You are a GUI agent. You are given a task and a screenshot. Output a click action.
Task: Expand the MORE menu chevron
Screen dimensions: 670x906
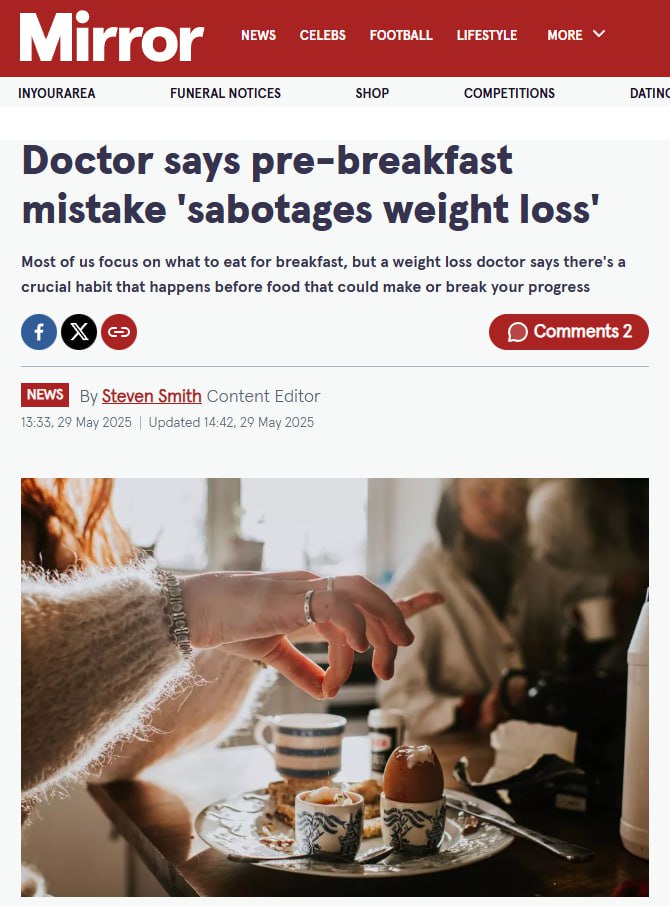pyautogui.click(x=599, y=34)
